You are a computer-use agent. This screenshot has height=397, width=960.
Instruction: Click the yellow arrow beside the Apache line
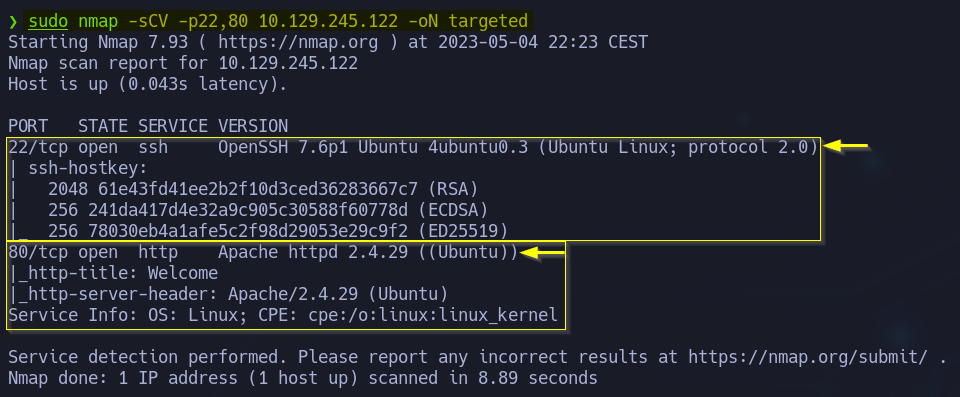(542, 252)
